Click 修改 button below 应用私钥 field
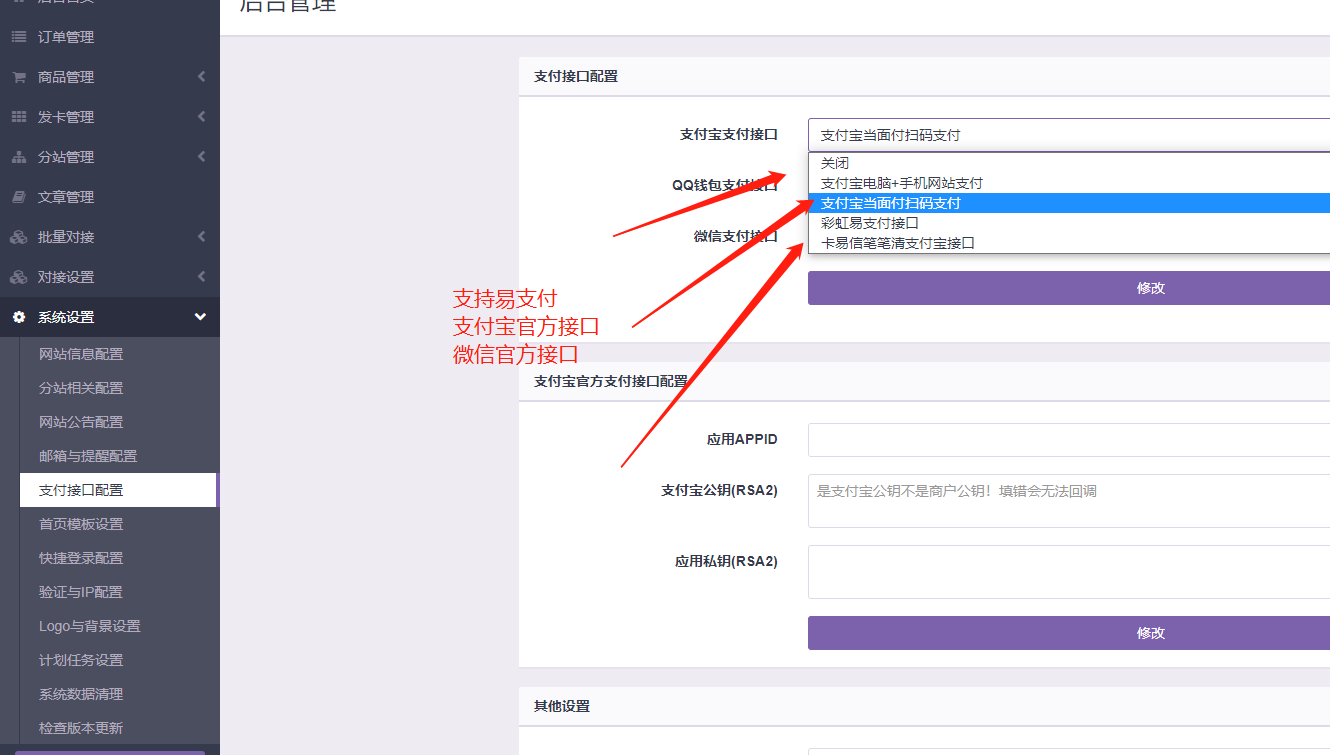1330x755 pixels. tap(1068, 633)
